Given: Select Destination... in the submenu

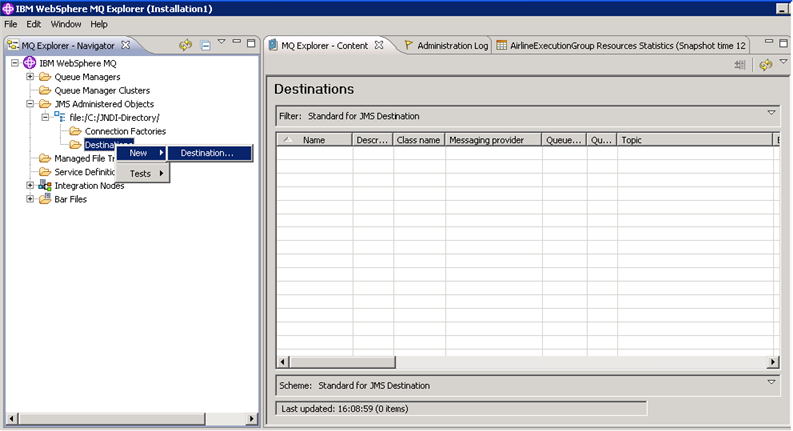Looking at the screenshot, I should tap(209, 153).
